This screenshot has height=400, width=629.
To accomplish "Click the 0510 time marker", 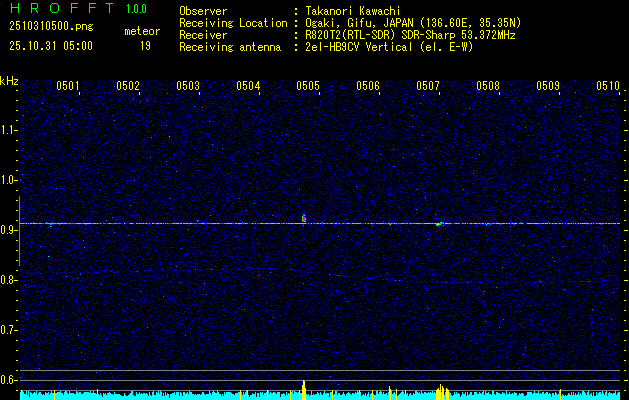I will (608, 86).
